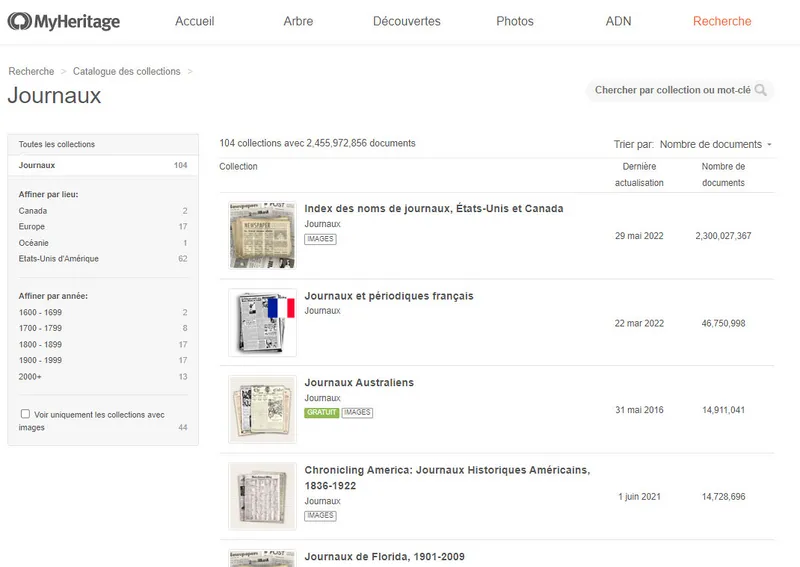
Task: Open Chronicling America: Journaux Historiques Américains
Action: 447,478
